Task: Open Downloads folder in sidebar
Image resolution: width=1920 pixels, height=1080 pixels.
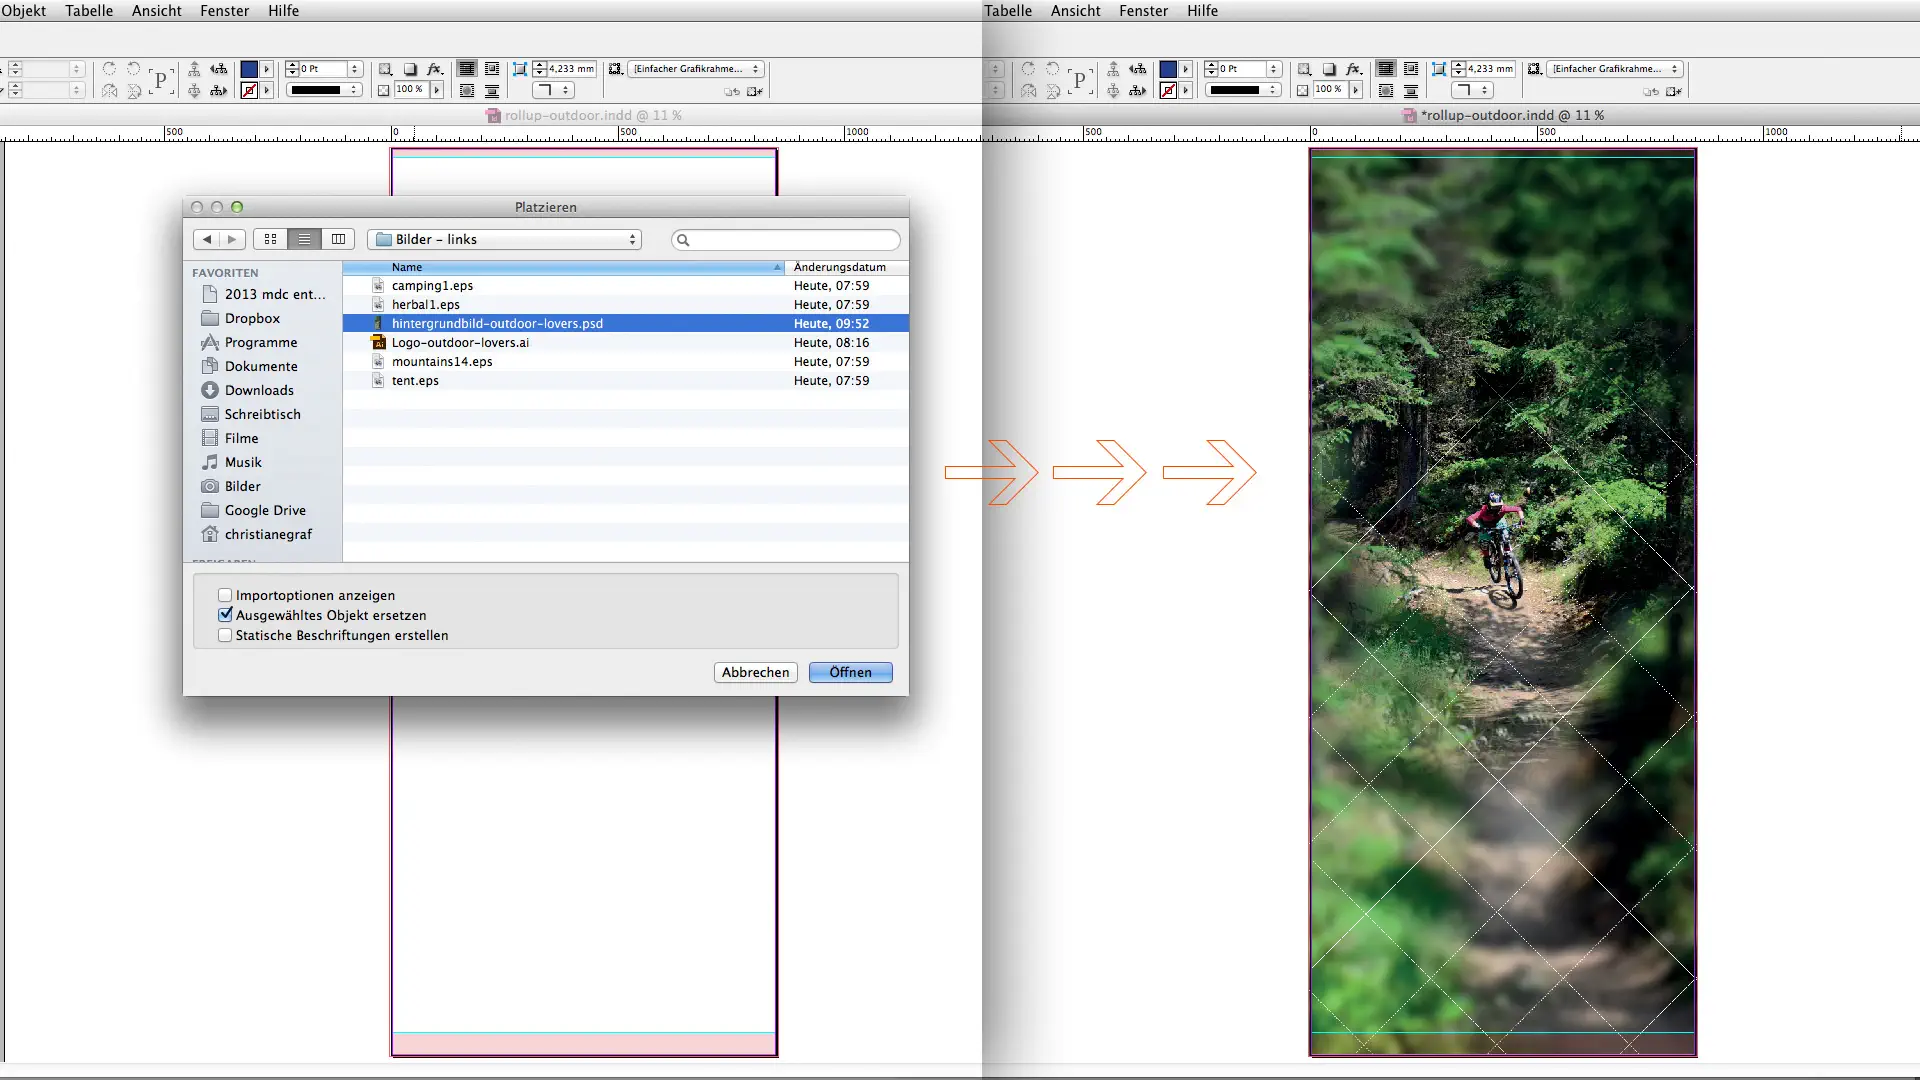Action: 259,390
